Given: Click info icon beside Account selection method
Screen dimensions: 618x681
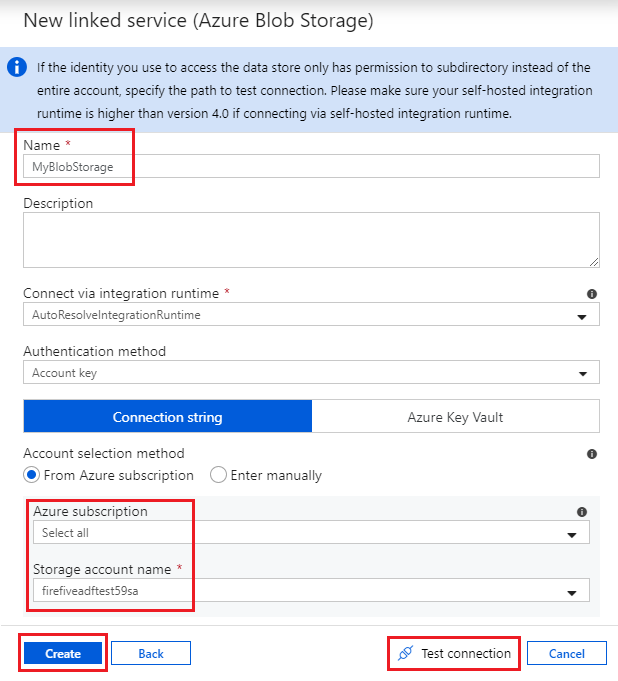Looking at the screenshot, I should point(592,454).
